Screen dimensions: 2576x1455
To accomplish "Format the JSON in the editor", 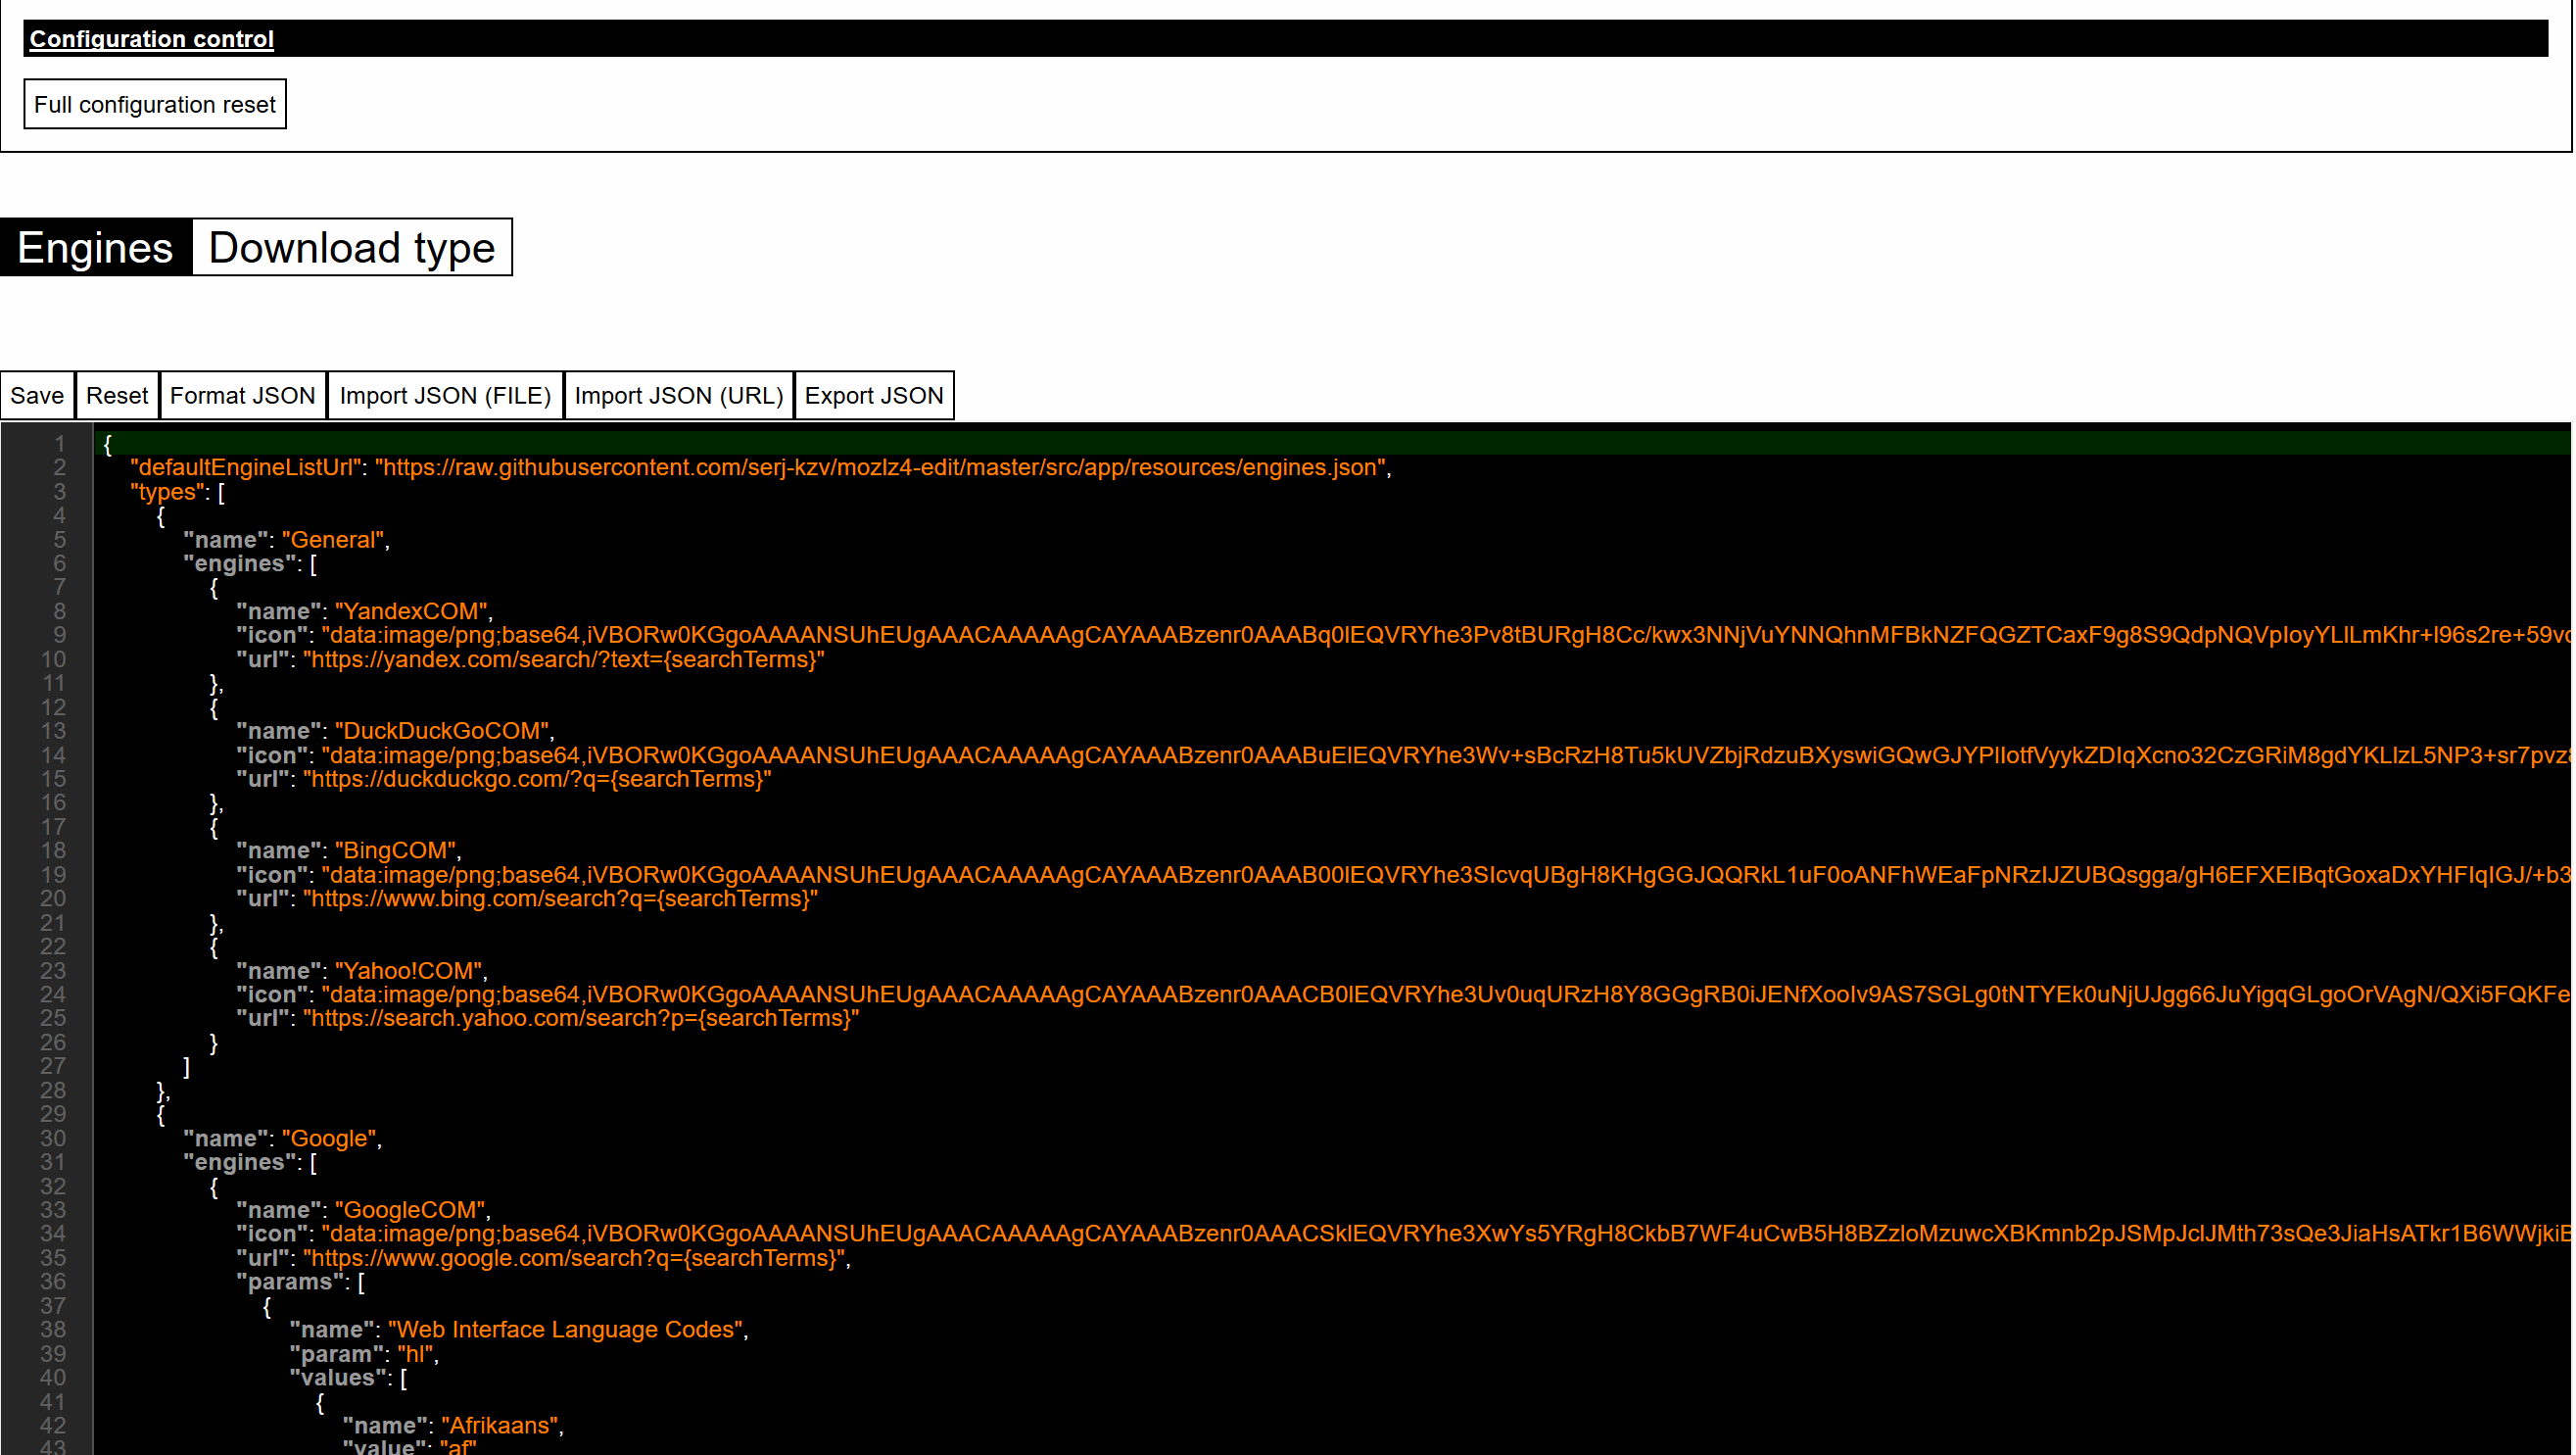I will pyautogui.click(x=243, y=395).
